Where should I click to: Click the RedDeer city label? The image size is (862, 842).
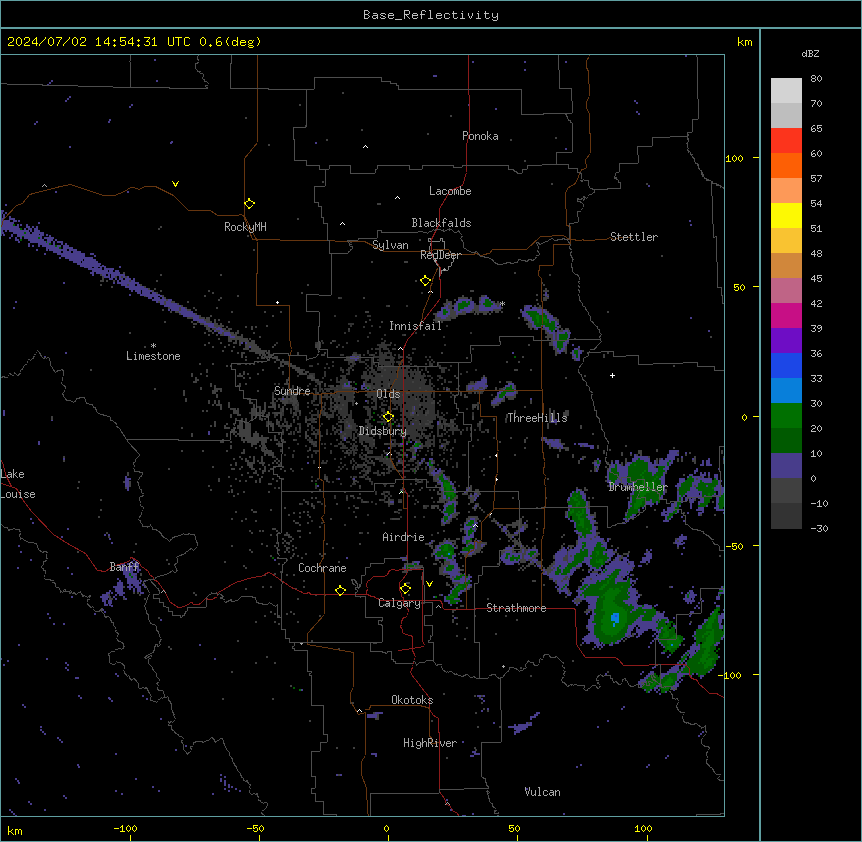[x=440, y=255]
